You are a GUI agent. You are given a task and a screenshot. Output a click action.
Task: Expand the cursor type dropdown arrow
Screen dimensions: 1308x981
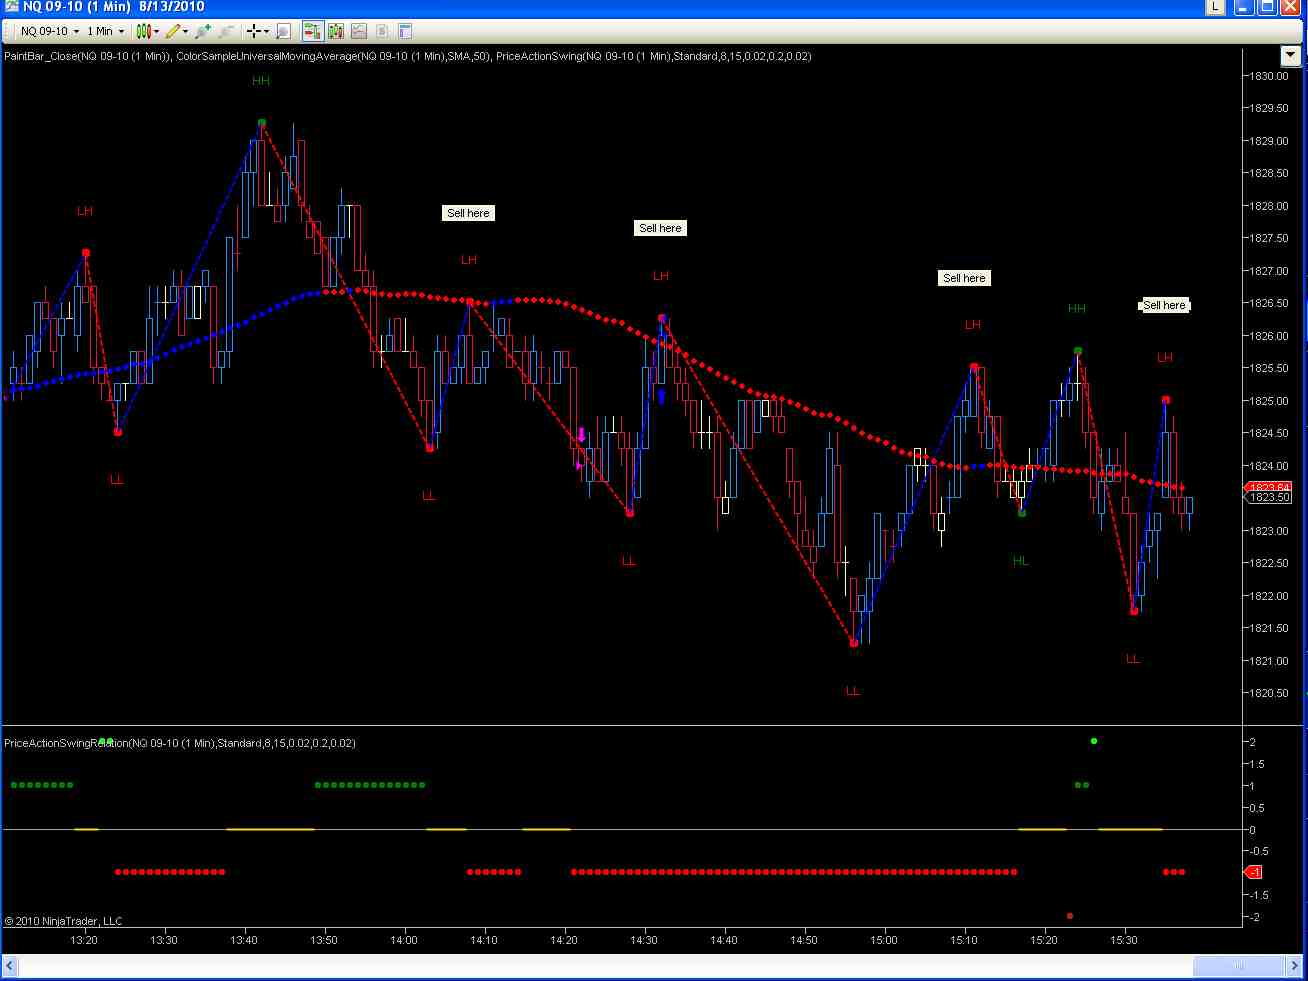pos(267,31)
